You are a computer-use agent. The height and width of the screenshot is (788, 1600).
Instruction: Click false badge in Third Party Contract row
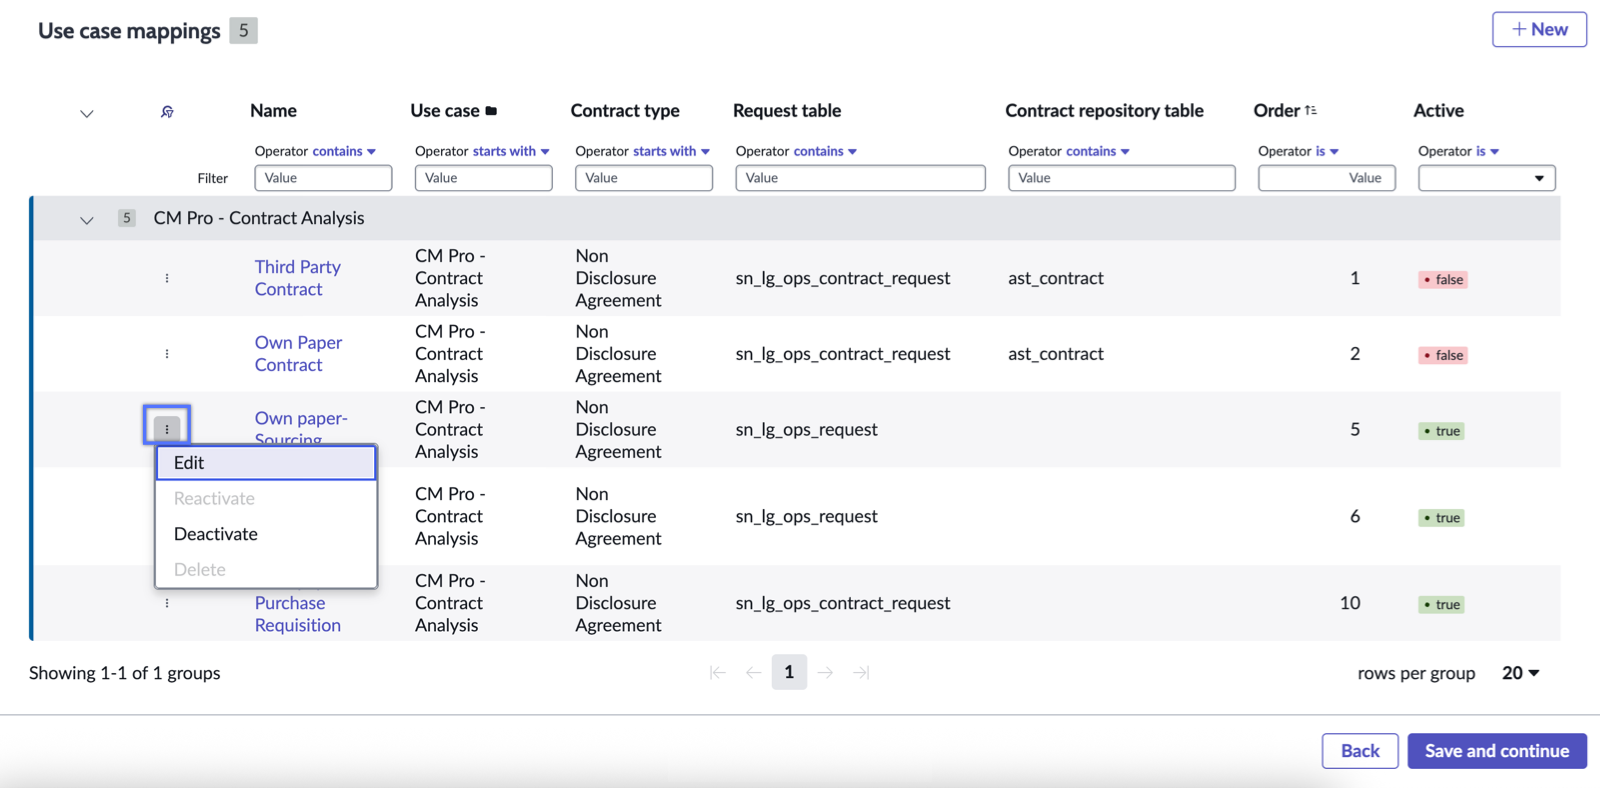(x=1443, y=280)
